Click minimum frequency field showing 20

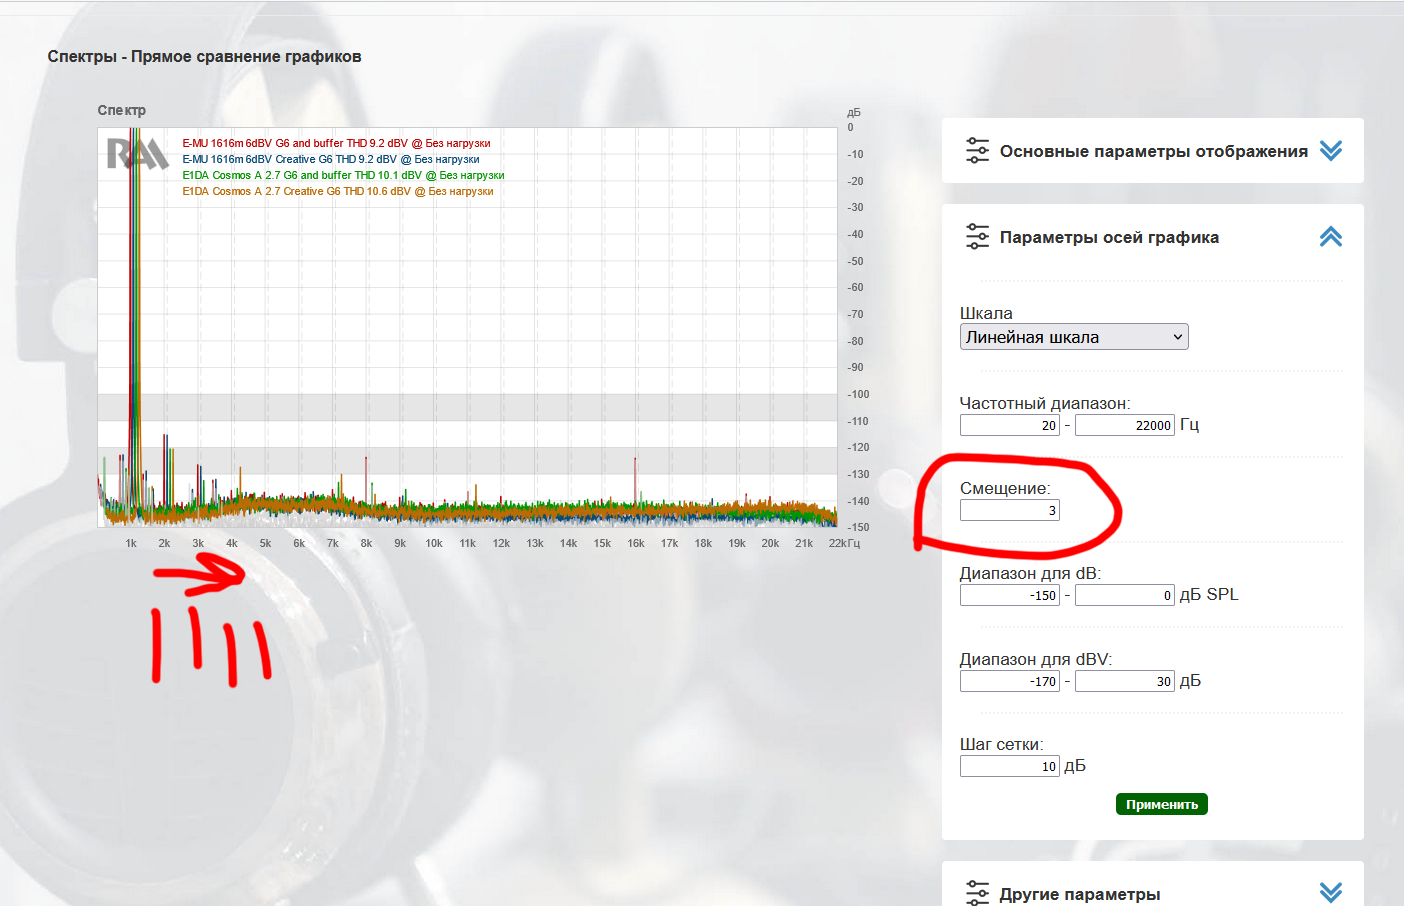coord(1009,425)
